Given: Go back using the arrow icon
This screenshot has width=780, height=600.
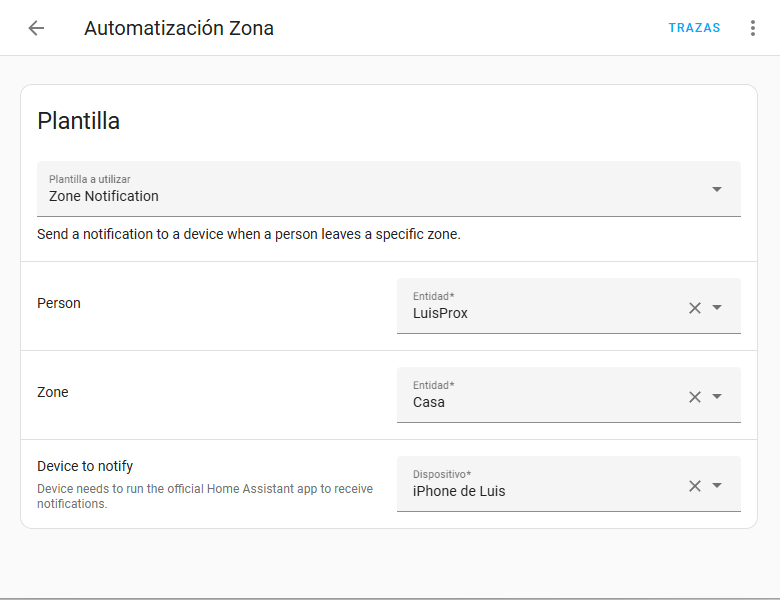Looking at the screenshot, I should pos(36,28).
